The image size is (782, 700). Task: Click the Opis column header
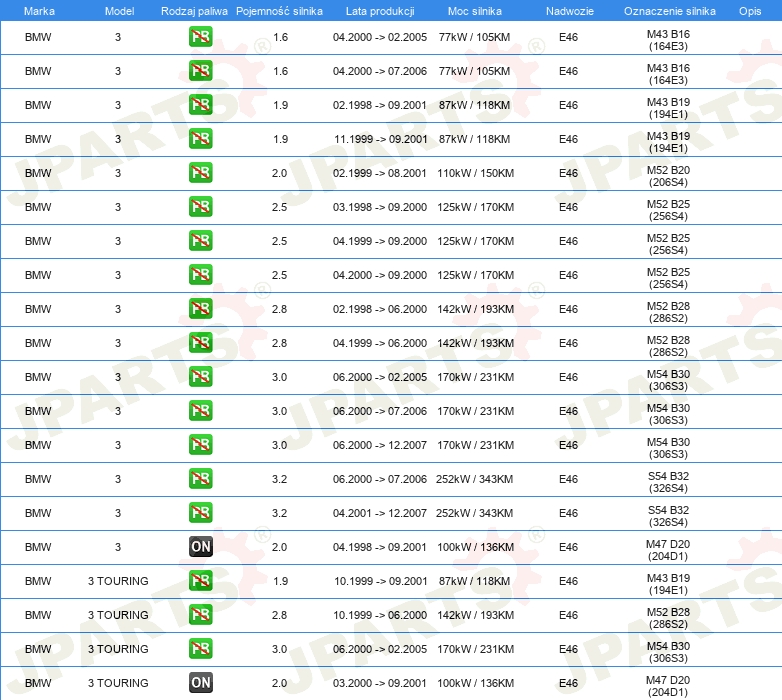(749, 11)
